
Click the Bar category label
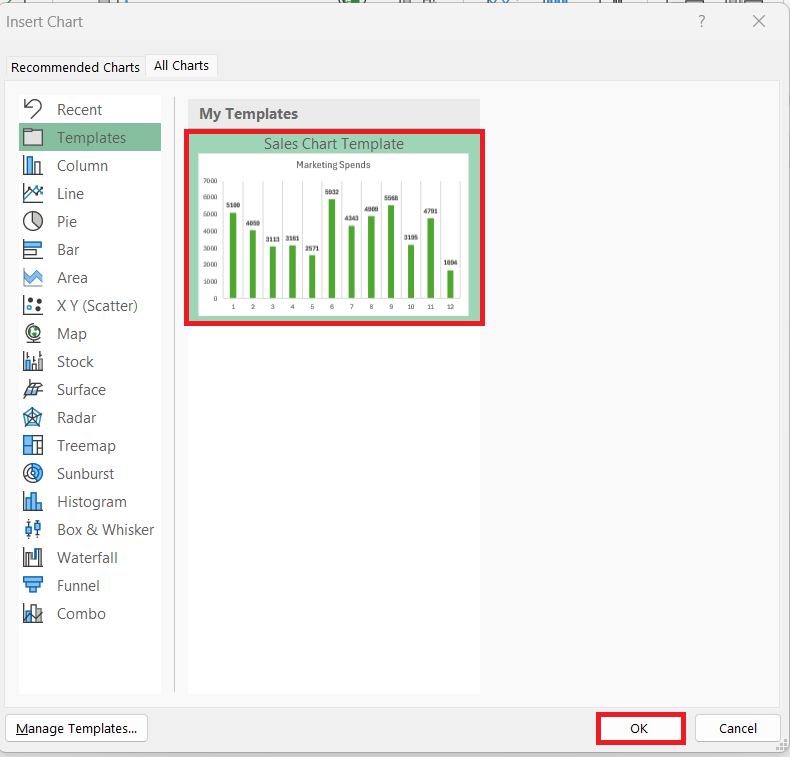(68, 250)
